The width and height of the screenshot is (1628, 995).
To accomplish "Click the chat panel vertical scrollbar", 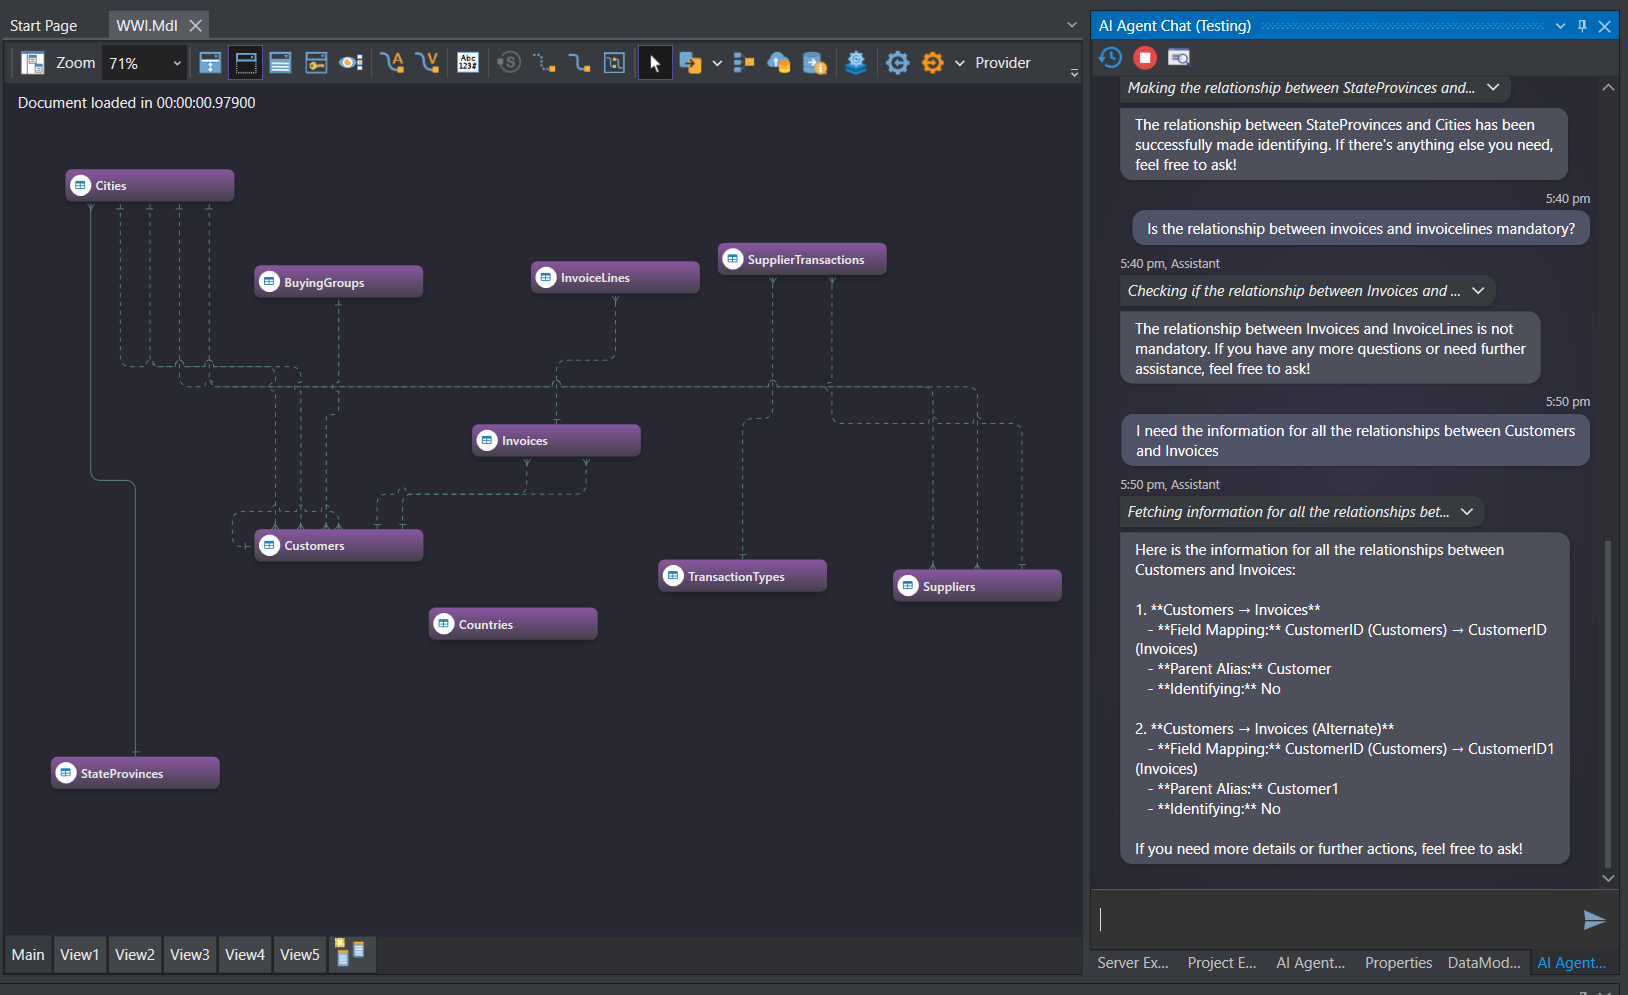I will click(x=1607, y=700).
